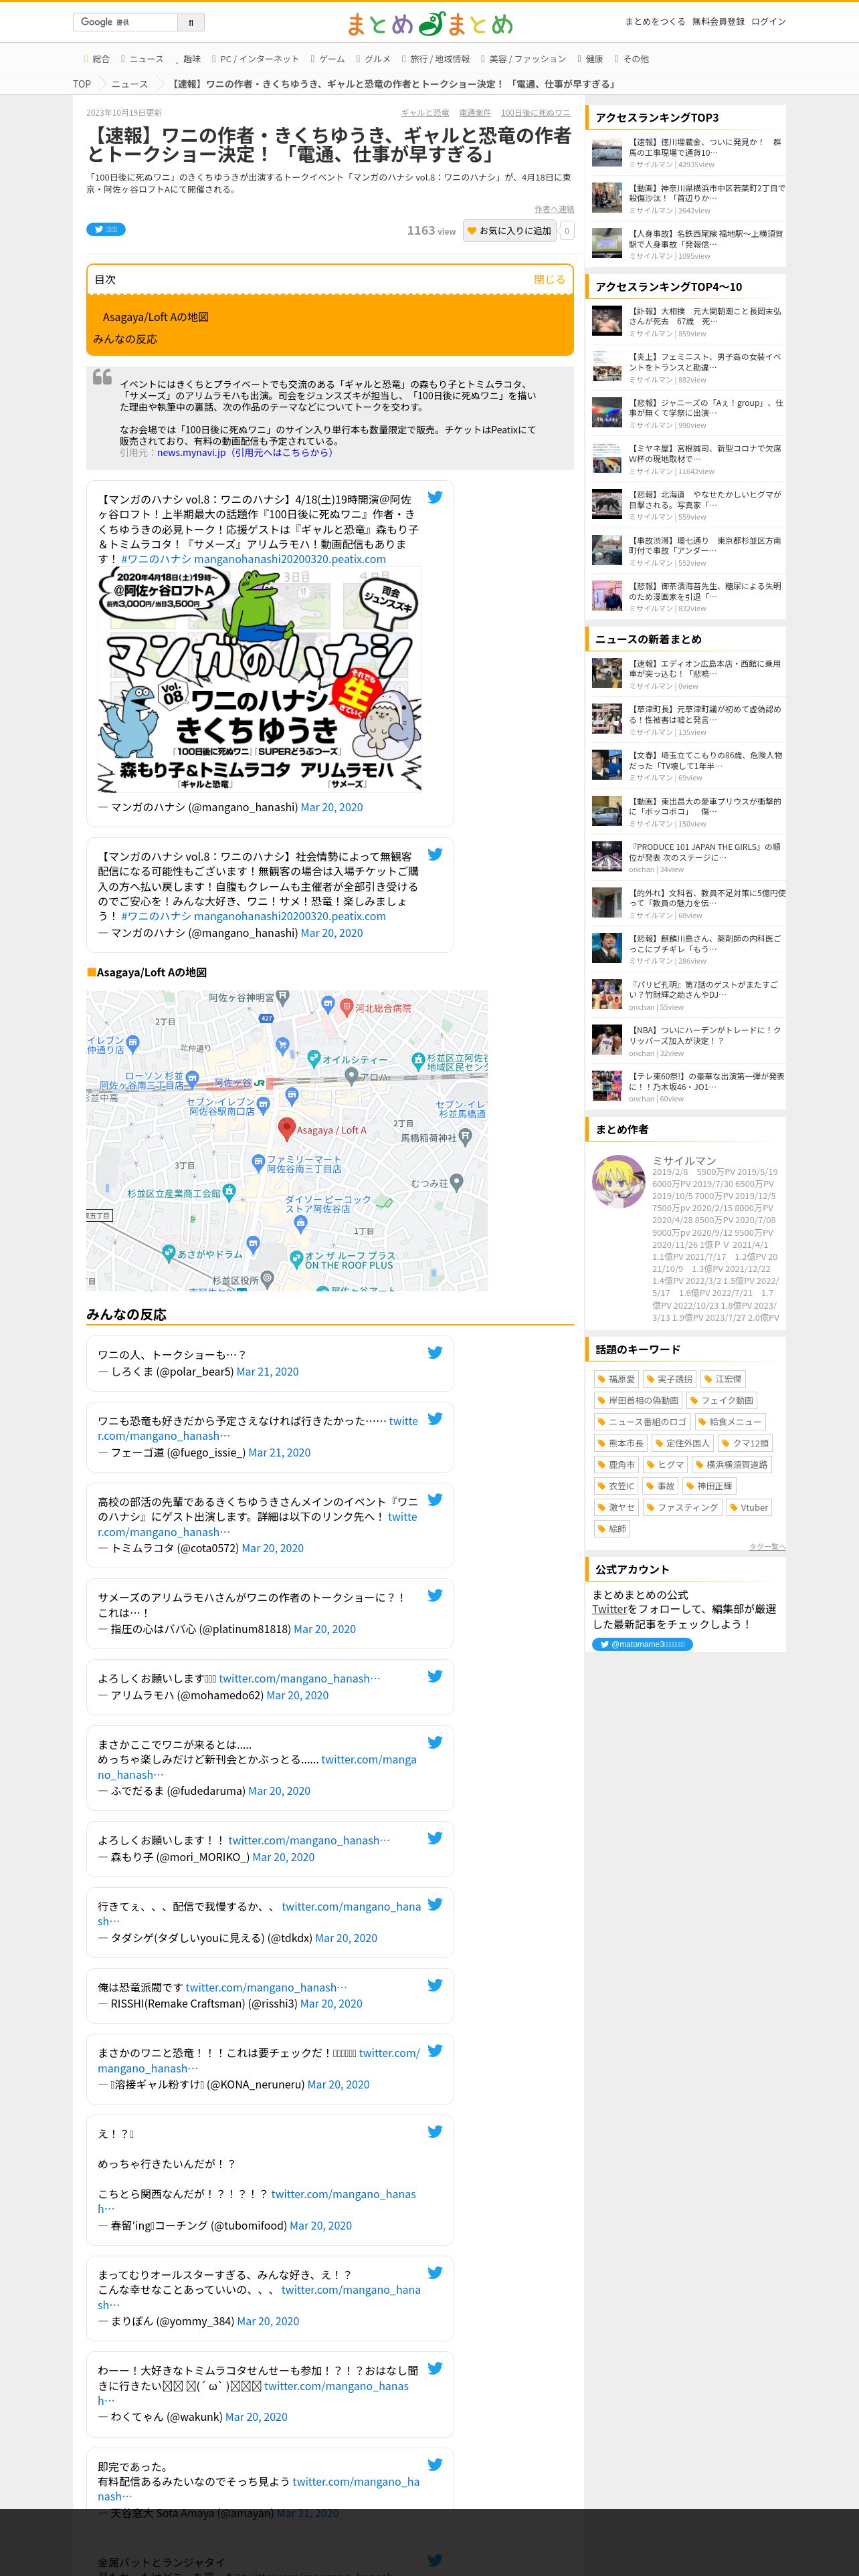
Task: Click Twitter icon on まりぽん tweet
Action: pos(435,2272)
